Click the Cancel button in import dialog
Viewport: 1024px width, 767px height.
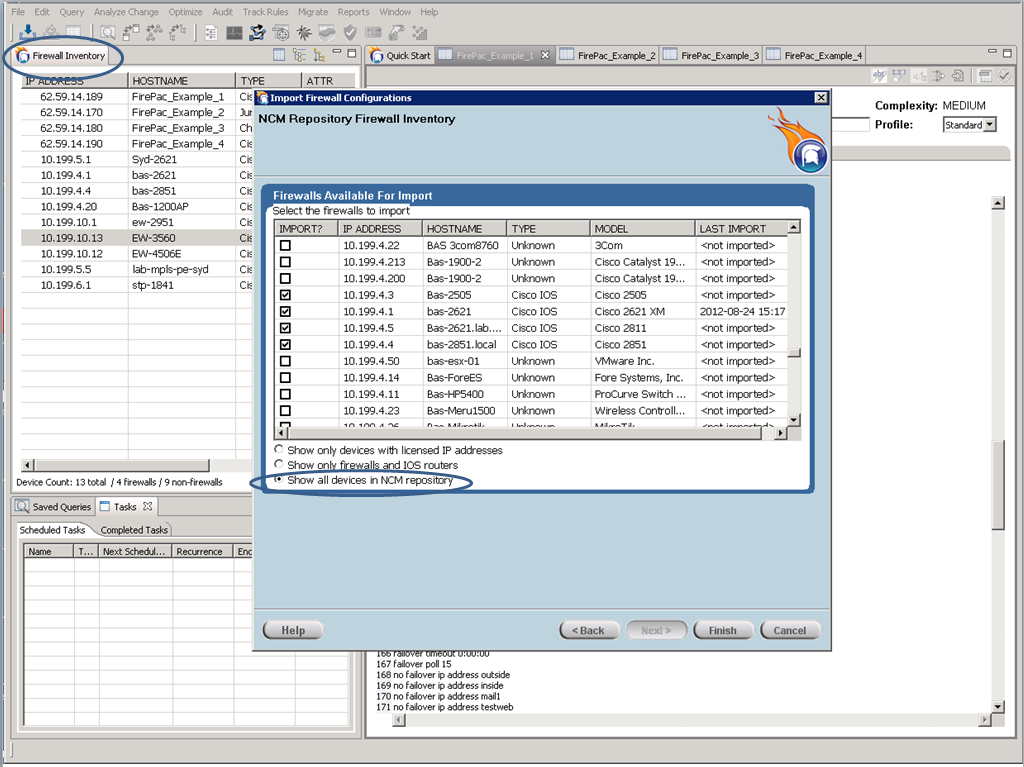pos(789,630)
